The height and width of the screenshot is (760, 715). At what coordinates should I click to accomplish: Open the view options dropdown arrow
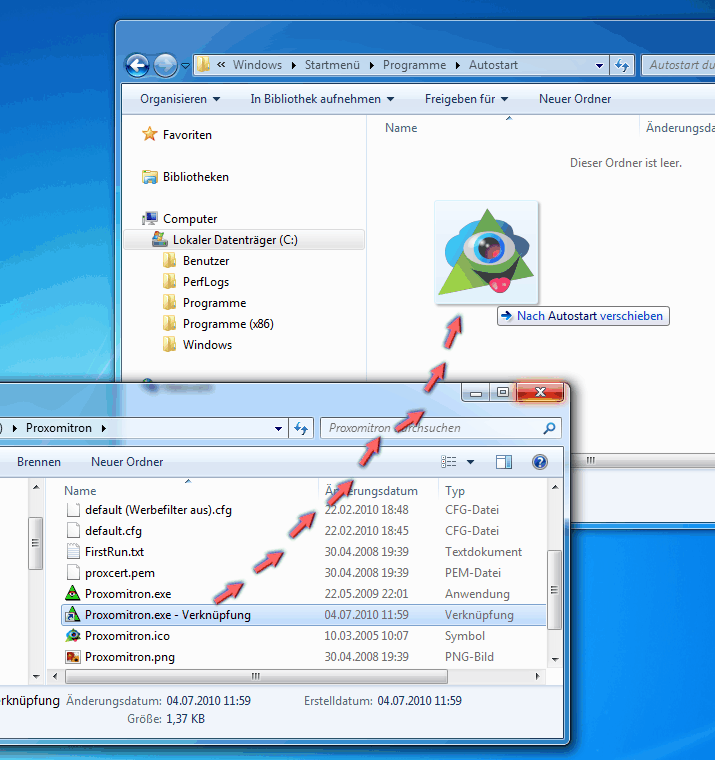coord(471,462)
